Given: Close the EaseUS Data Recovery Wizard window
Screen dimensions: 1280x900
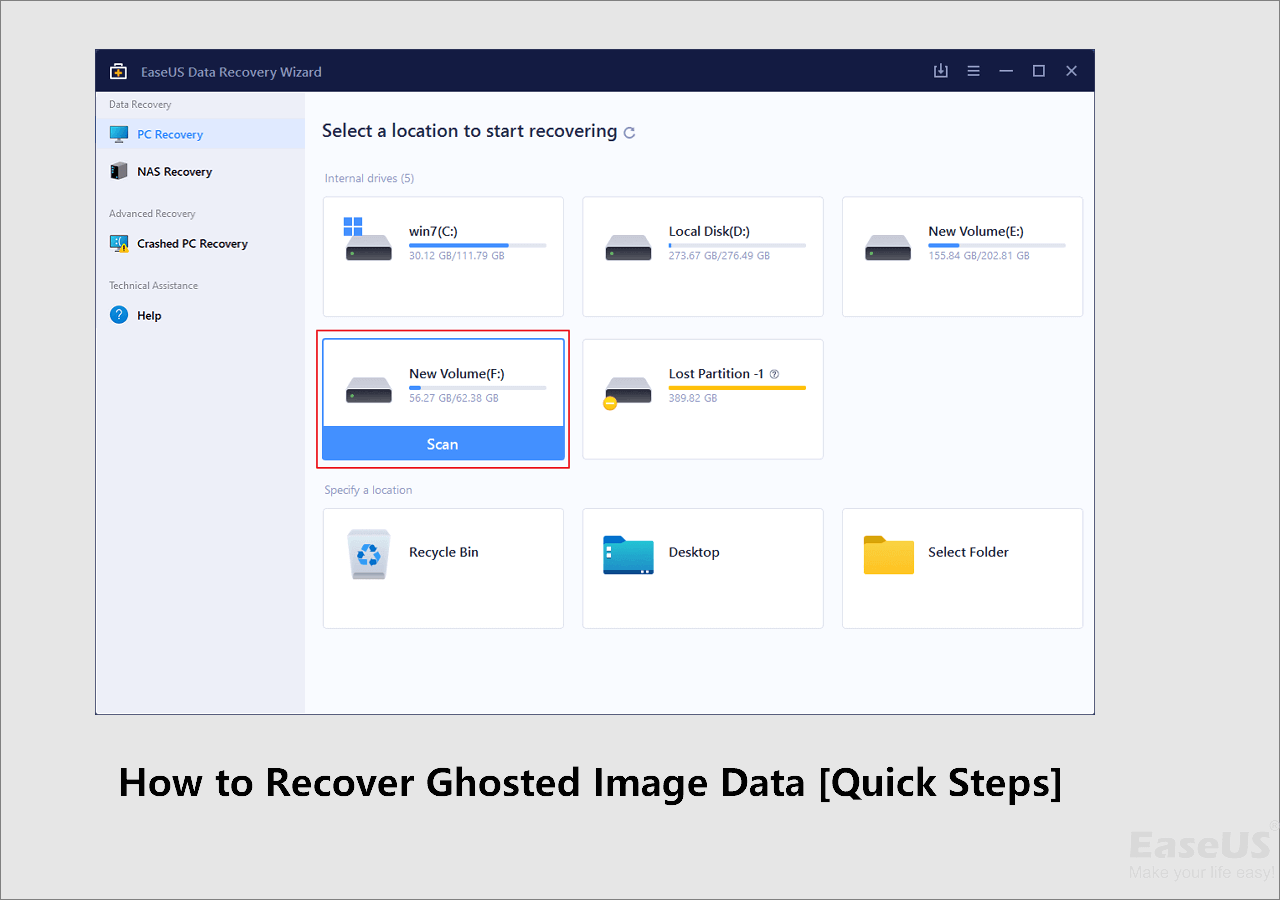Looking at the screenshot, I should point(1072,71).
